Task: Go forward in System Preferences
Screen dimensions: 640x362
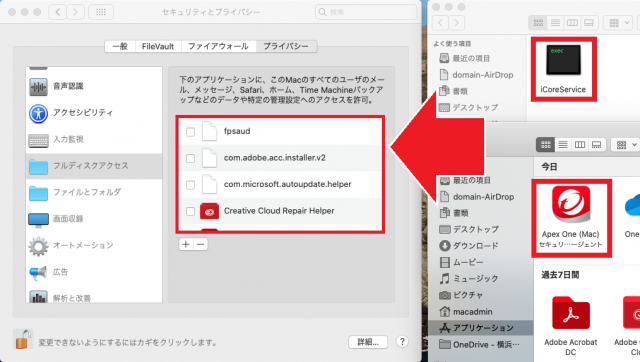Action: (x=75, y=12)
